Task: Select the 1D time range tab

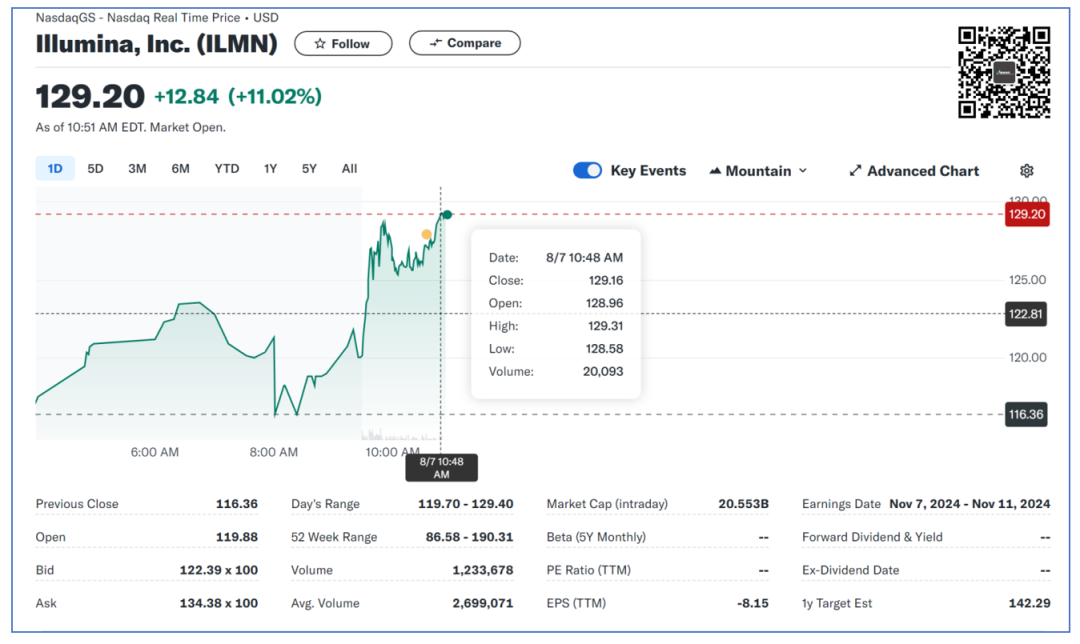Action: tap(55, 169)
